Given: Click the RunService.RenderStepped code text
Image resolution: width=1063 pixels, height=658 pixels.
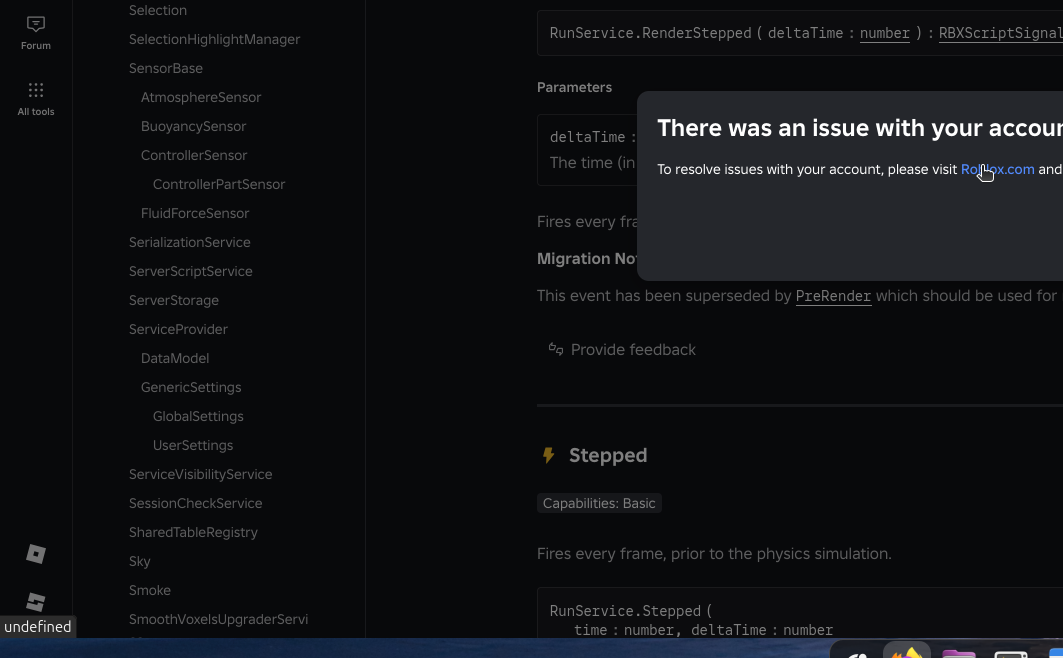Looking at the screenshot, I should [x=650, y=33].
